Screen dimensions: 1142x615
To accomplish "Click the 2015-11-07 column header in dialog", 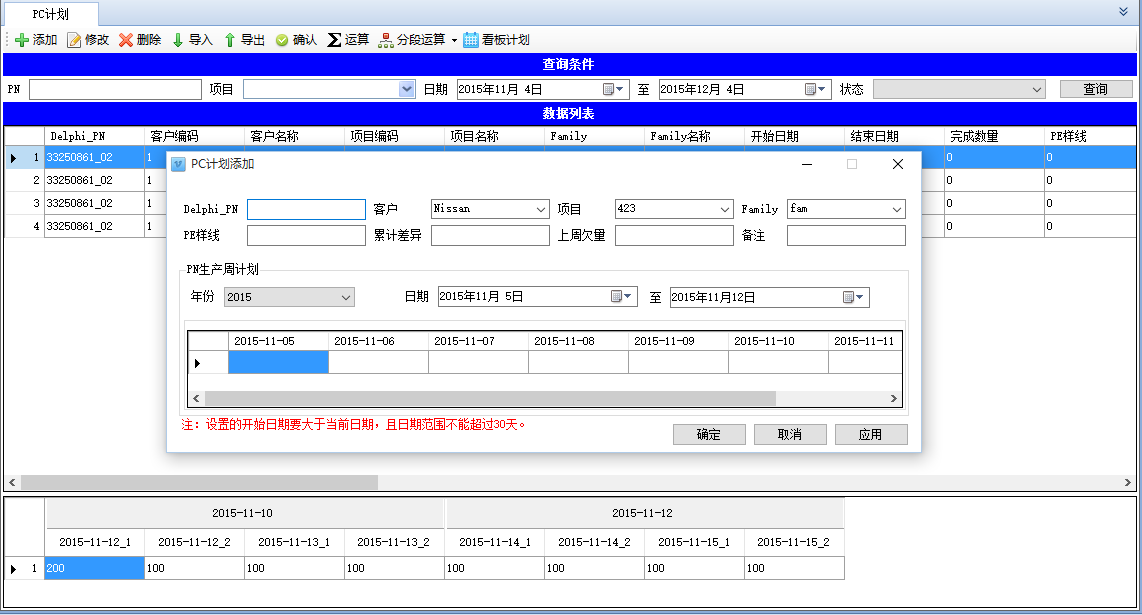I will point(479,341).
